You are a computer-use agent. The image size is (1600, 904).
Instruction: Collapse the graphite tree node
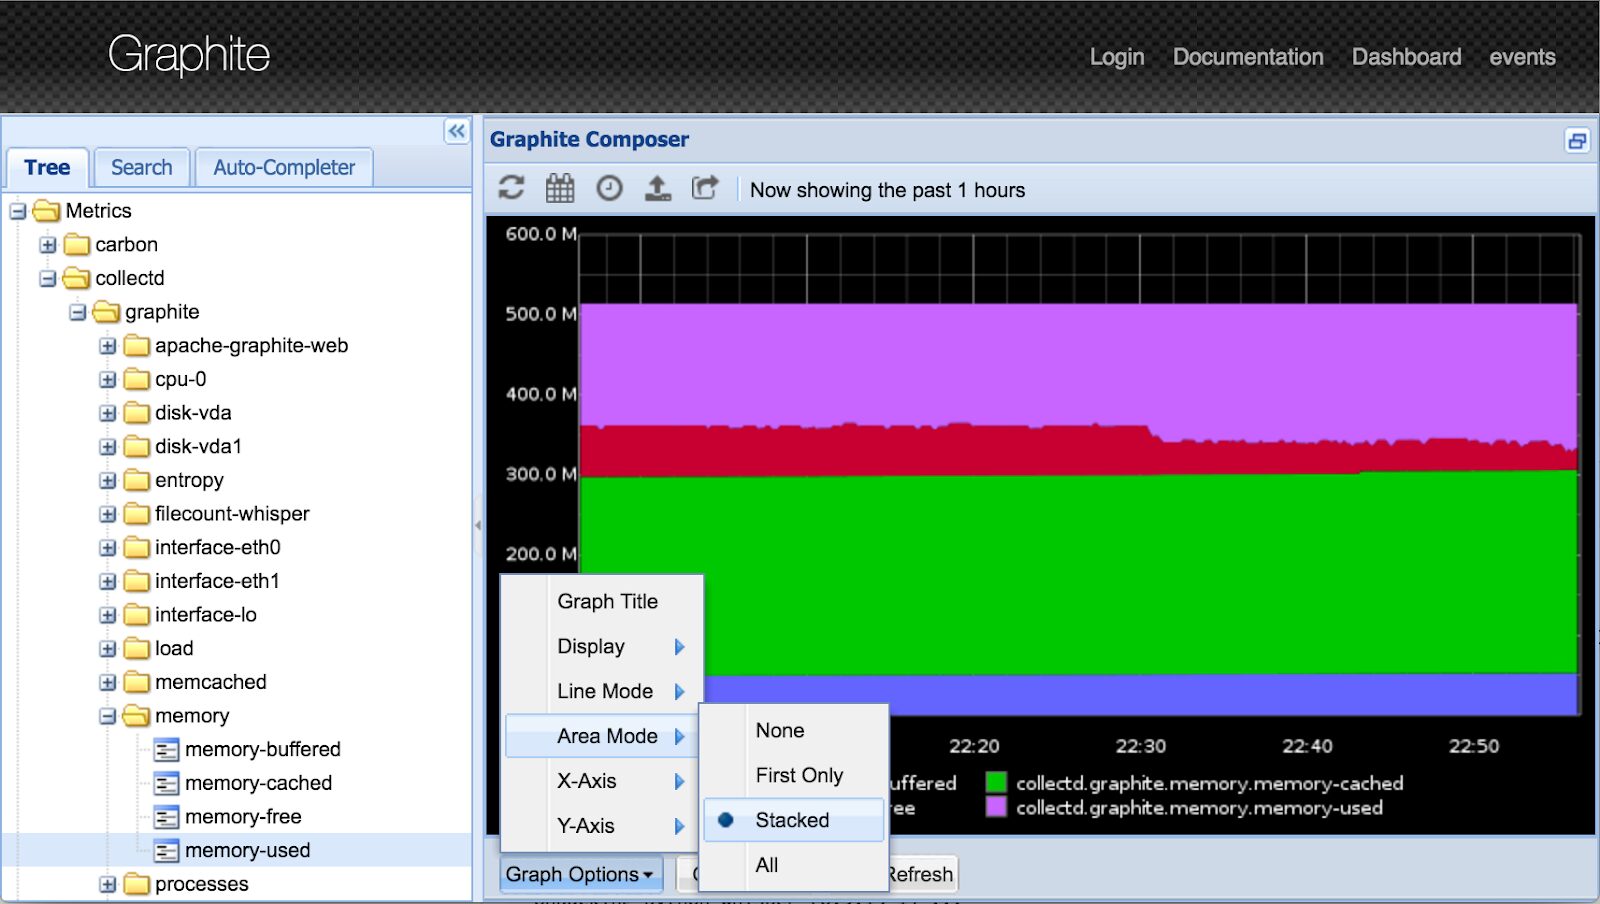(x=78, y=312)
